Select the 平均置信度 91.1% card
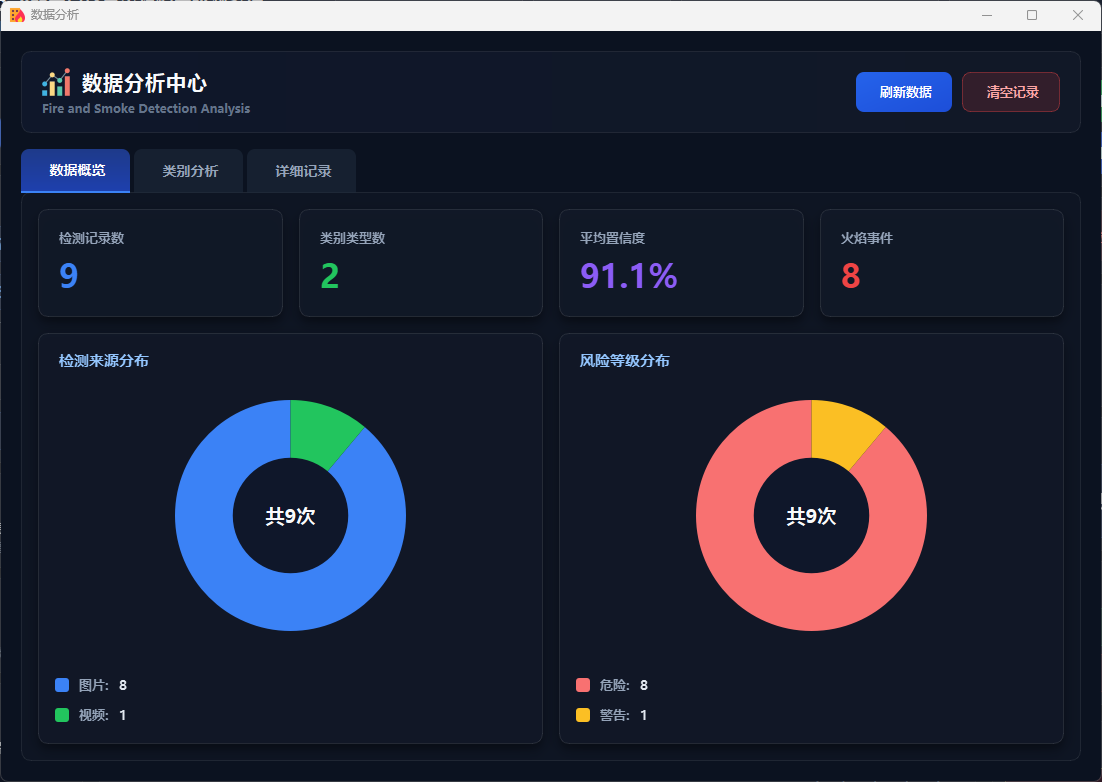 [681, 263]
